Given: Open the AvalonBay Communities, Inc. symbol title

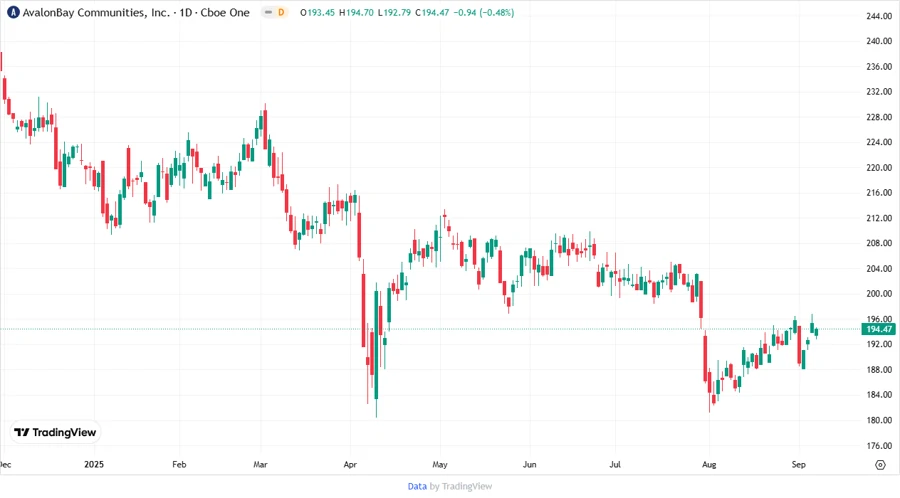Looking at the screenshot, I should pyautogui.click(x=96, y=12).
